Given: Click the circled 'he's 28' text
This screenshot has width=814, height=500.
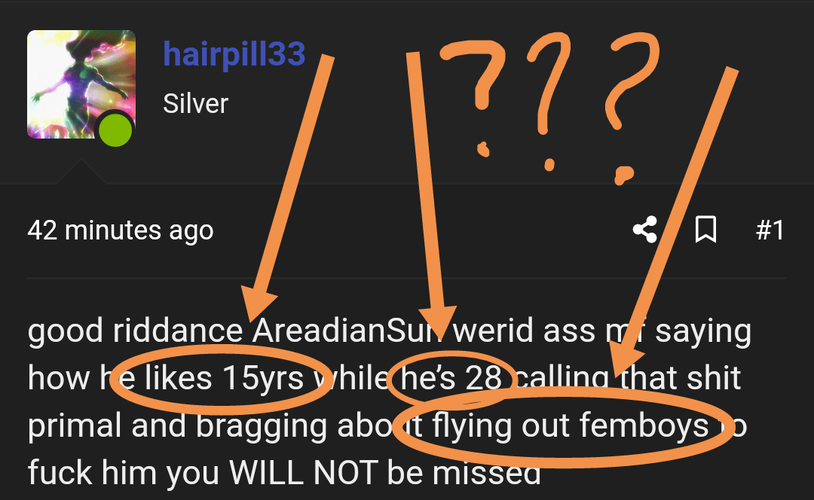Looking at the screenshot, I should click(x=451, y=377).
